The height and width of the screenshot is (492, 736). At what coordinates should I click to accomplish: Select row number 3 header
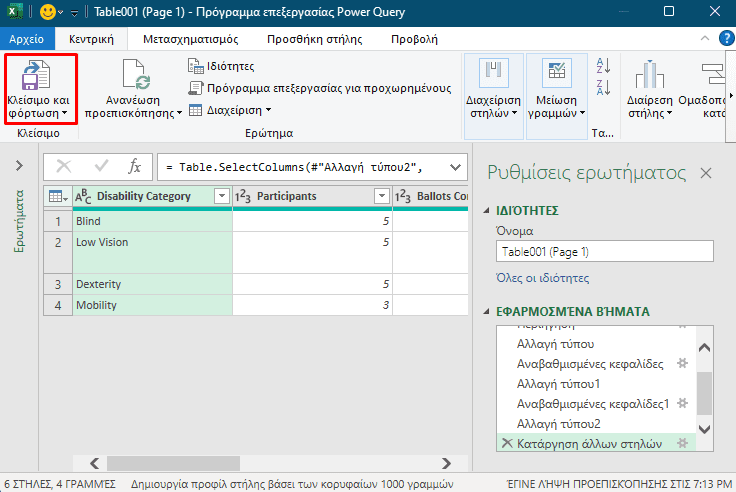coord(58,284)
